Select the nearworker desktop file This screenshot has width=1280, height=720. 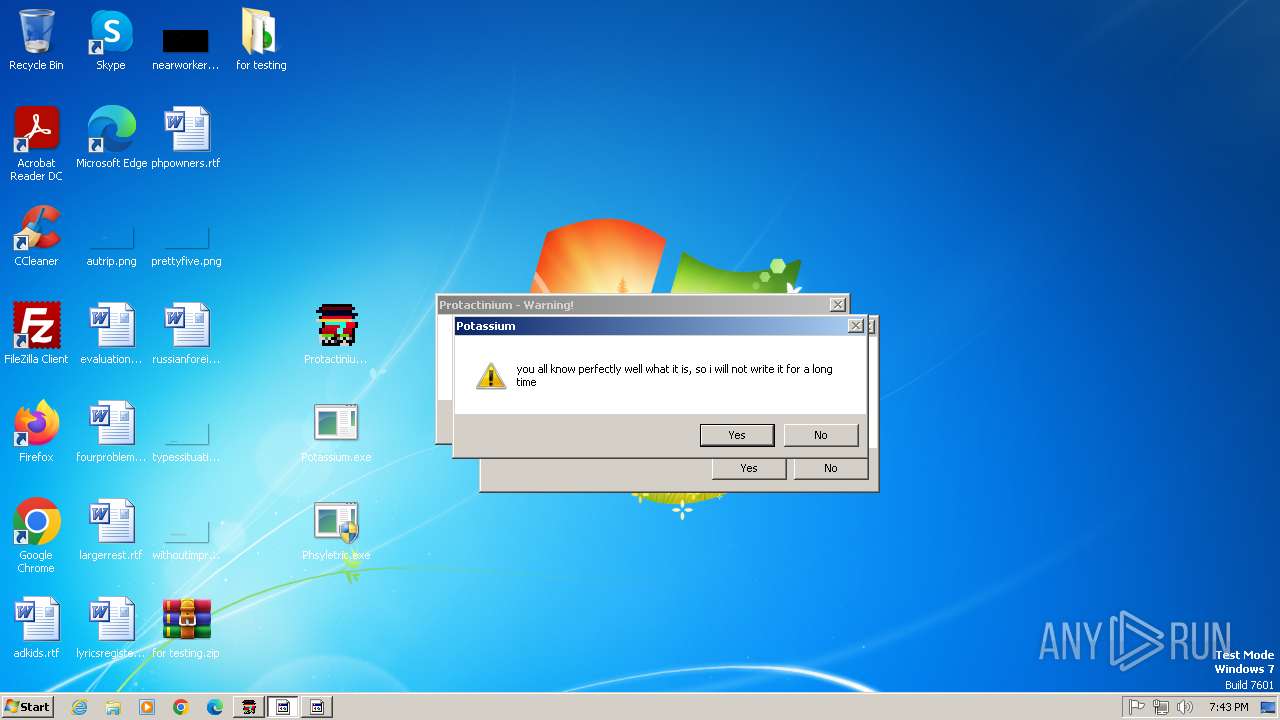(186, 48)
